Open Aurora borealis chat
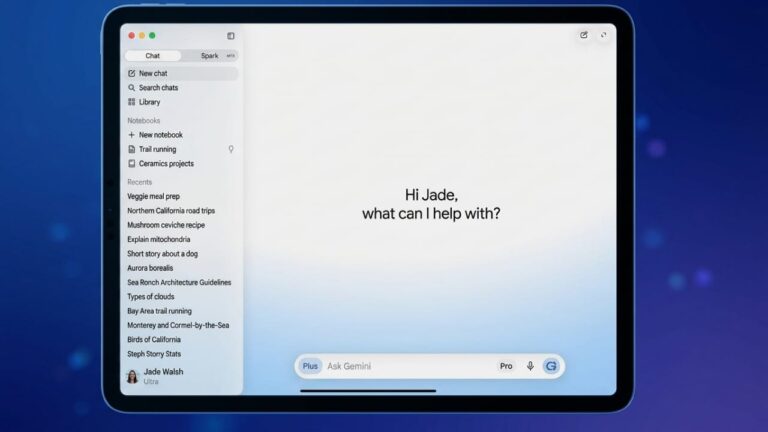768x432 pixels. point(150,268)
